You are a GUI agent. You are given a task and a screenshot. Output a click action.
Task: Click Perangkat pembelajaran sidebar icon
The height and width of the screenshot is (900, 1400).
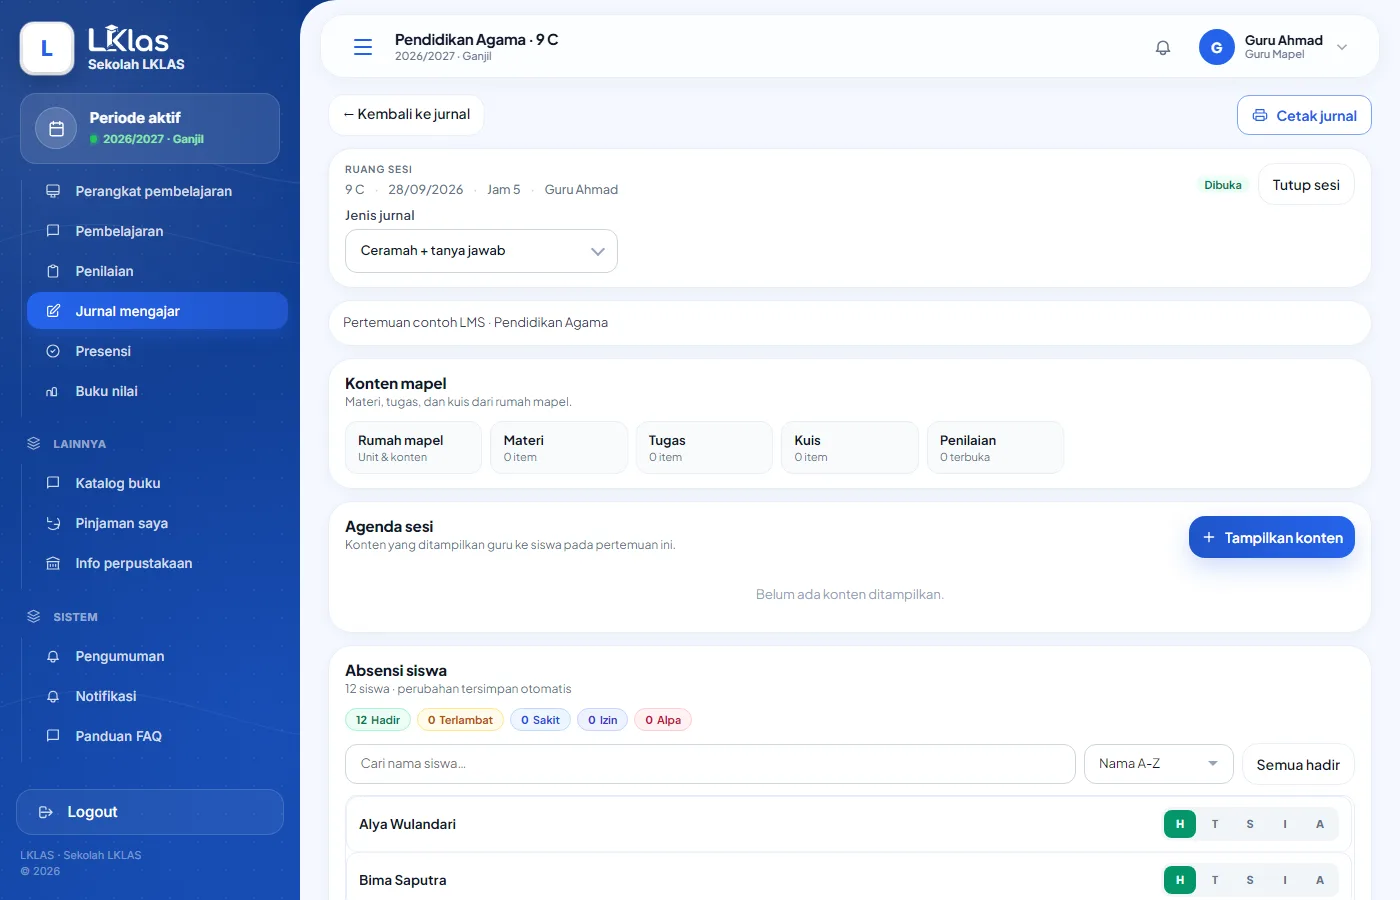(x=53, y=191)
